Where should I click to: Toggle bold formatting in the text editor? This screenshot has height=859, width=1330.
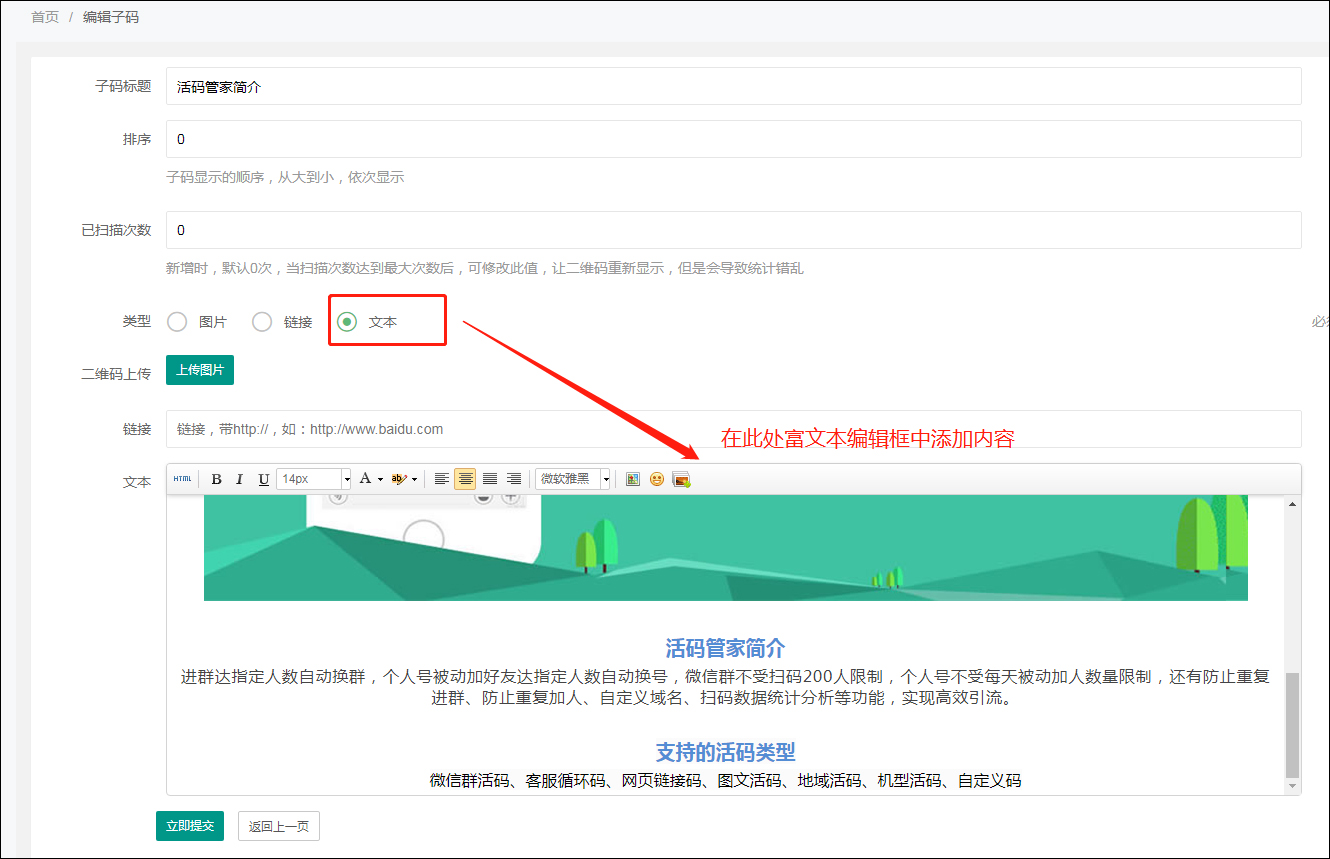pyautogui.click(x=216, y=478)
